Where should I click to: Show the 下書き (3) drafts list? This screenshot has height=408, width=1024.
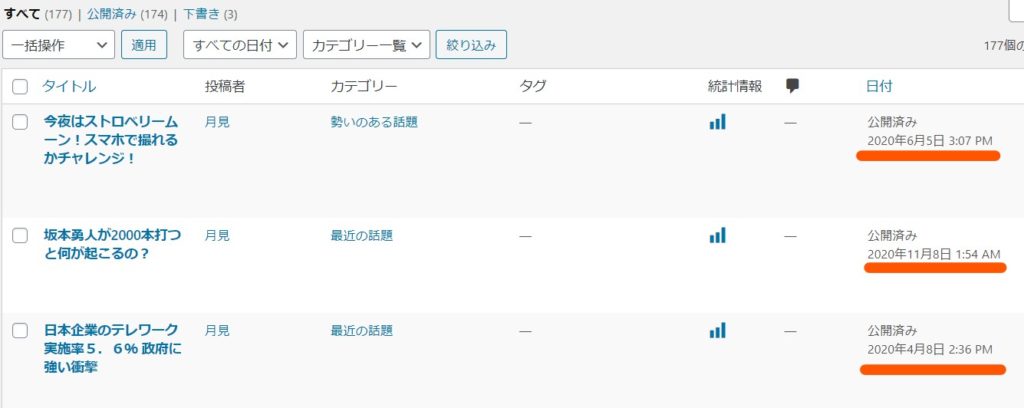click(210, 14)
